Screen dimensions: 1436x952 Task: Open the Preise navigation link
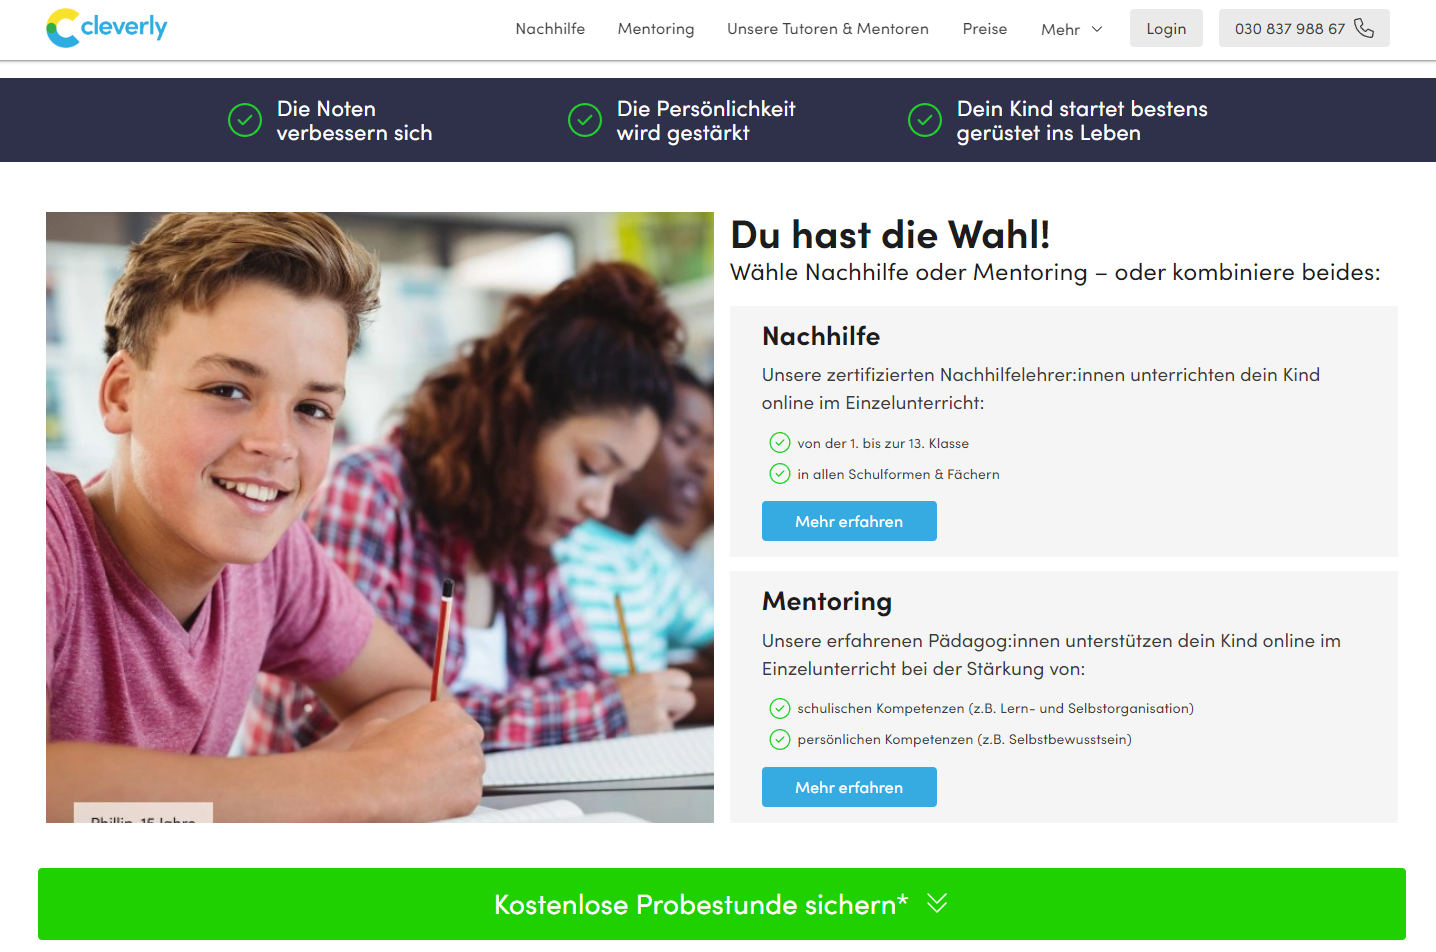pos(985,29)
